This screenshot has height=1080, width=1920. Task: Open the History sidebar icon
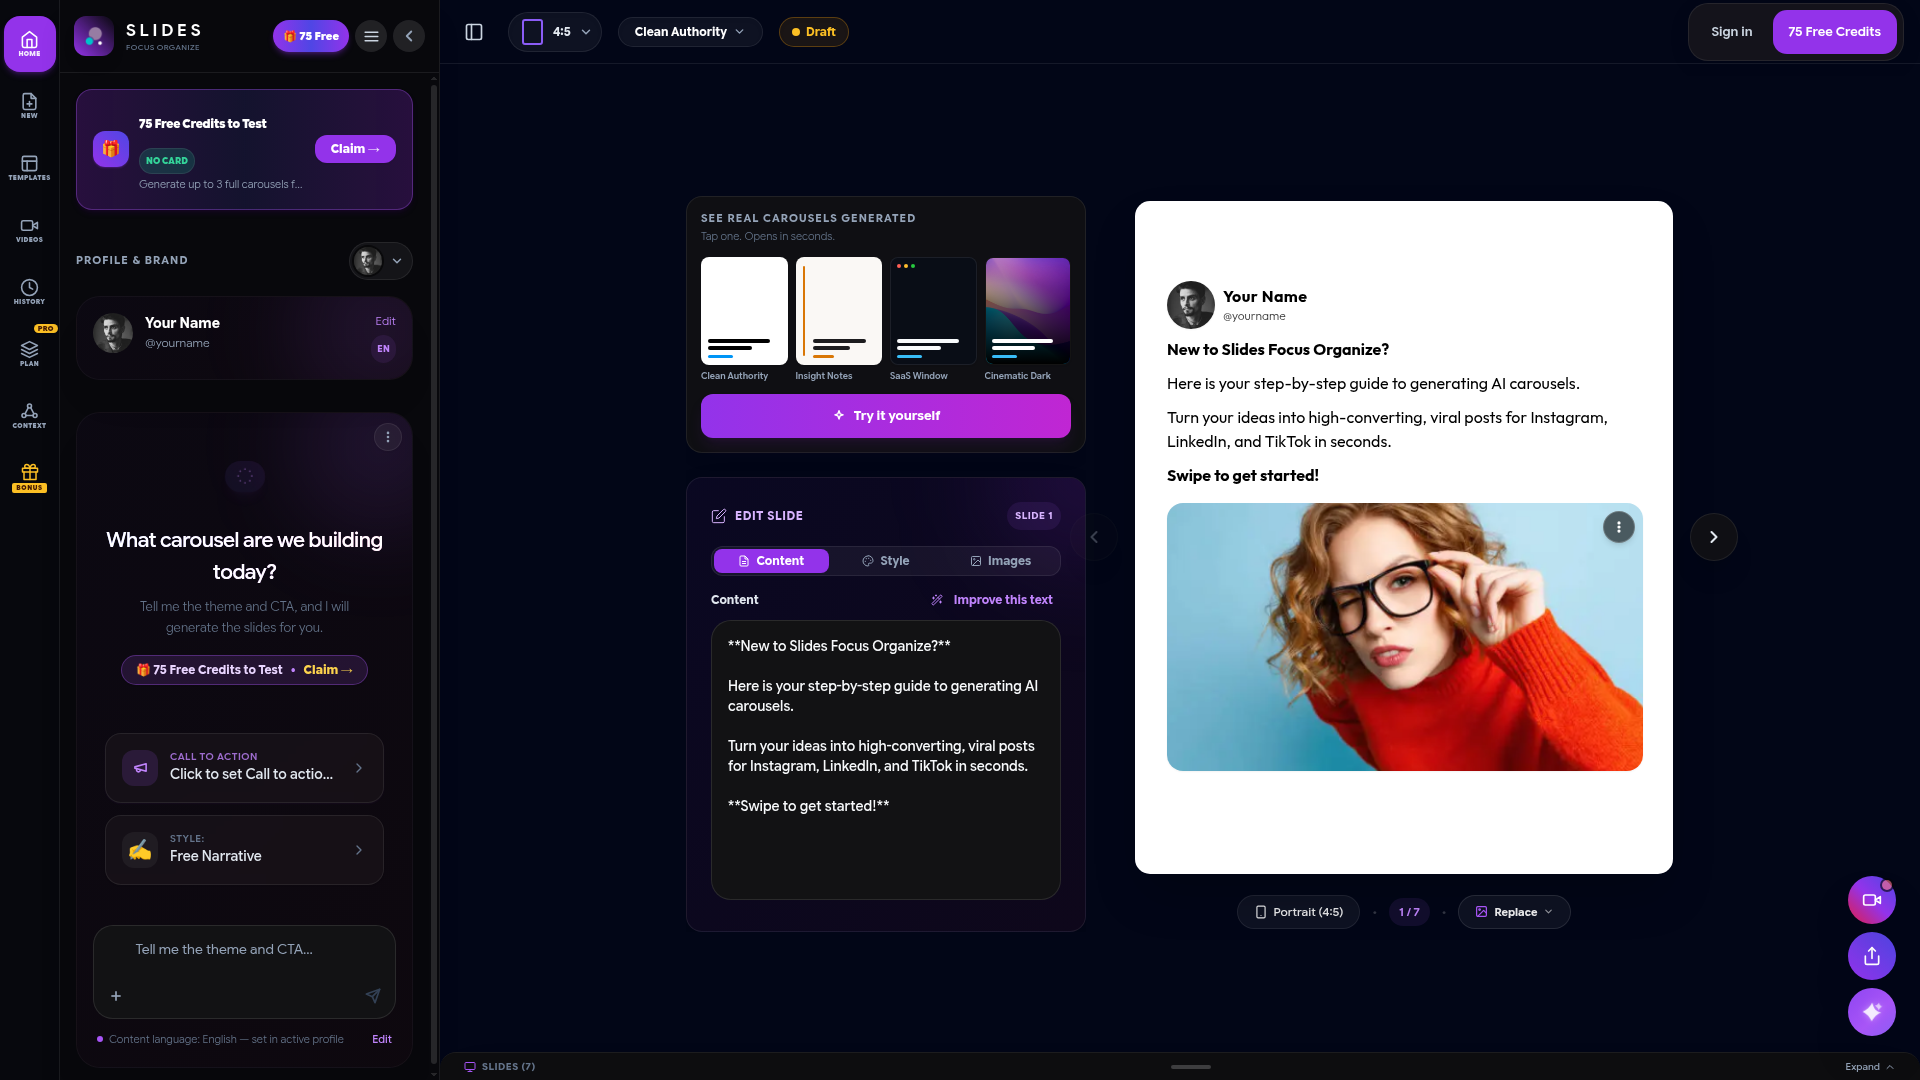[29, 292]
